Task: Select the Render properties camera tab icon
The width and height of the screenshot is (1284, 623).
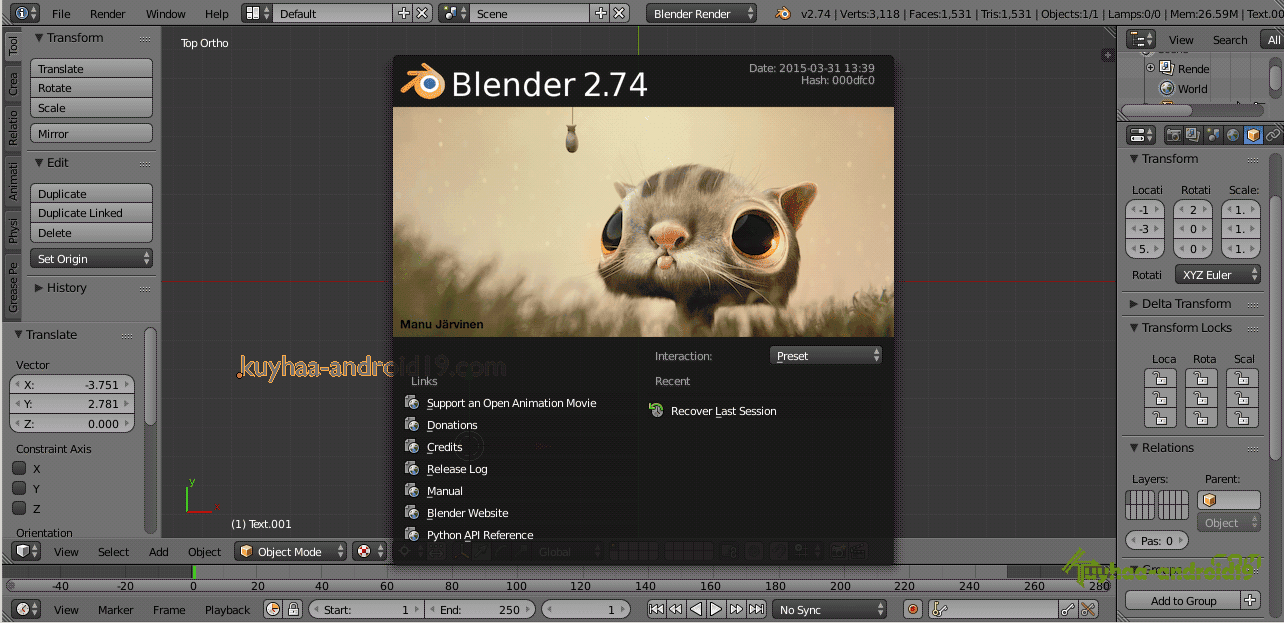Action: pyautogui.click(x=1175, y=135)
